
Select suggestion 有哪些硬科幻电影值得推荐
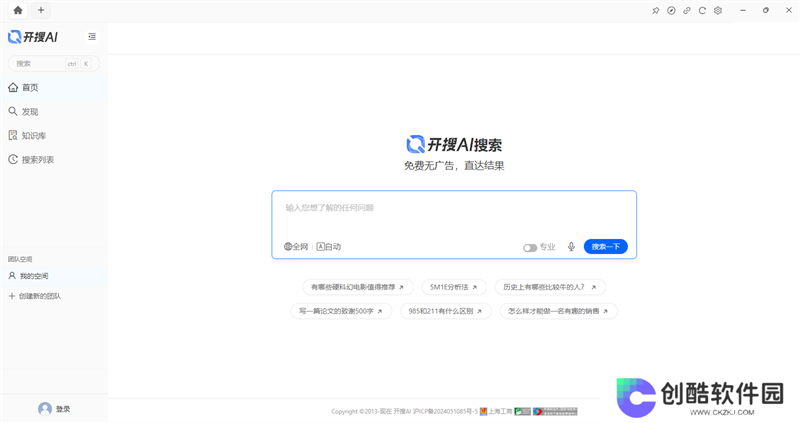pos(358,287)
